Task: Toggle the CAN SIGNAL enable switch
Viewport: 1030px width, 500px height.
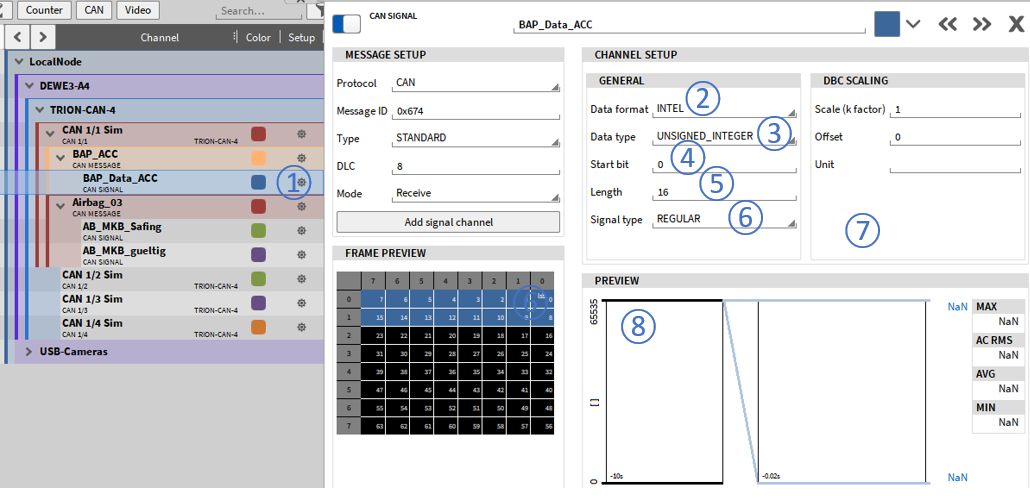Action: point(349,22)
